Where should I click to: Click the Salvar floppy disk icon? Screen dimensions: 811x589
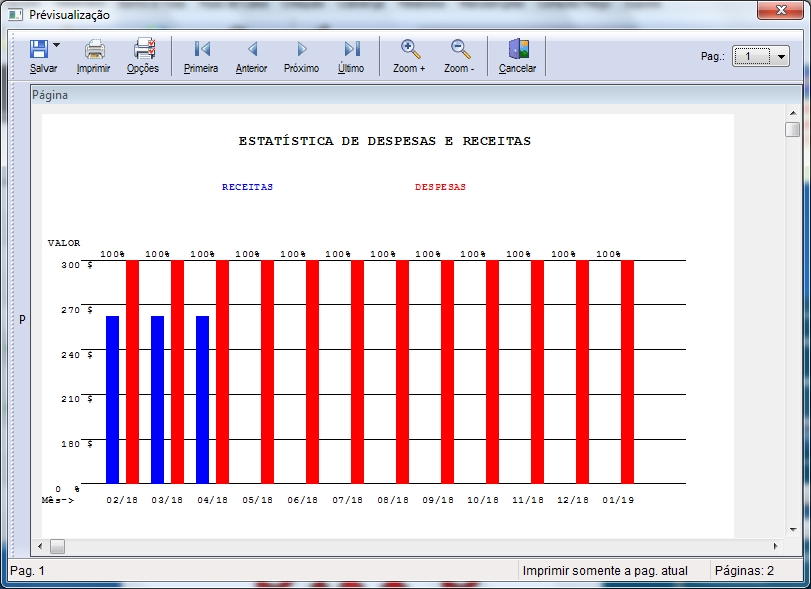[39, 49]
